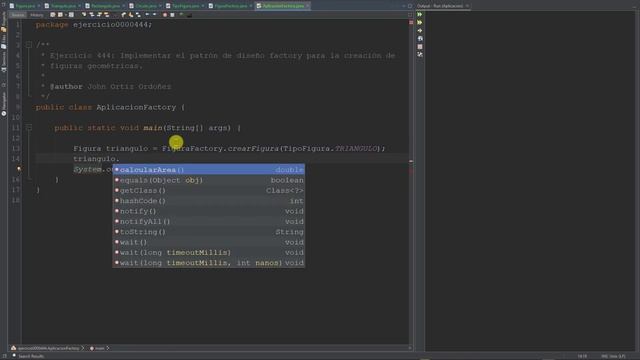Screen dimensions: 640x360
Task: Select notifyAll() in the suggestion list
Action: click(x=209, y=221)
